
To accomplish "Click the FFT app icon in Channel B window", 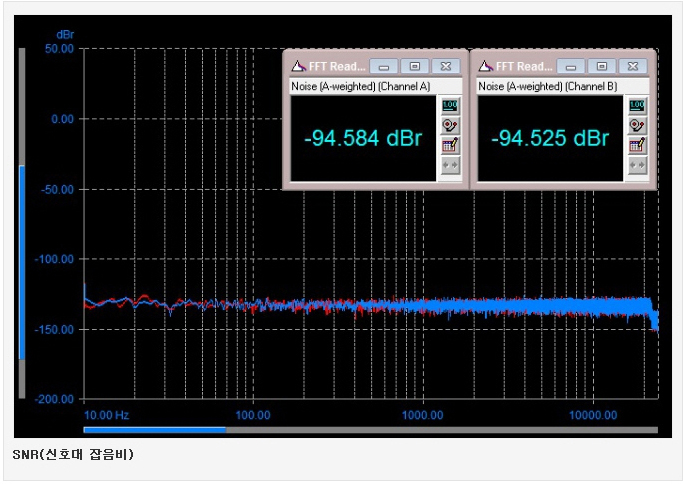I will tap(485, 66).
